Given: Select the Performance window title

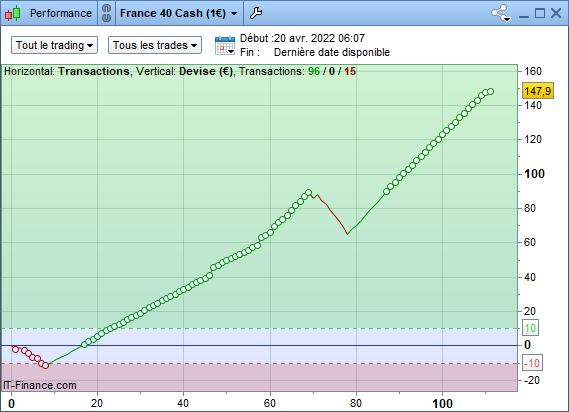Looking at the screenshot, I should point(61,13).
